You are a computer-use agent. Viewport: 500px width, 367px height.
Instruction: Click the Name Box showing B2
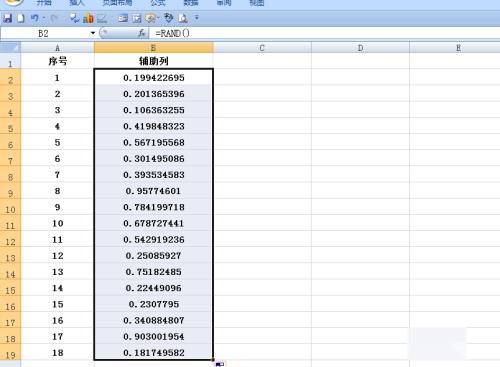[x=45, y=33]
